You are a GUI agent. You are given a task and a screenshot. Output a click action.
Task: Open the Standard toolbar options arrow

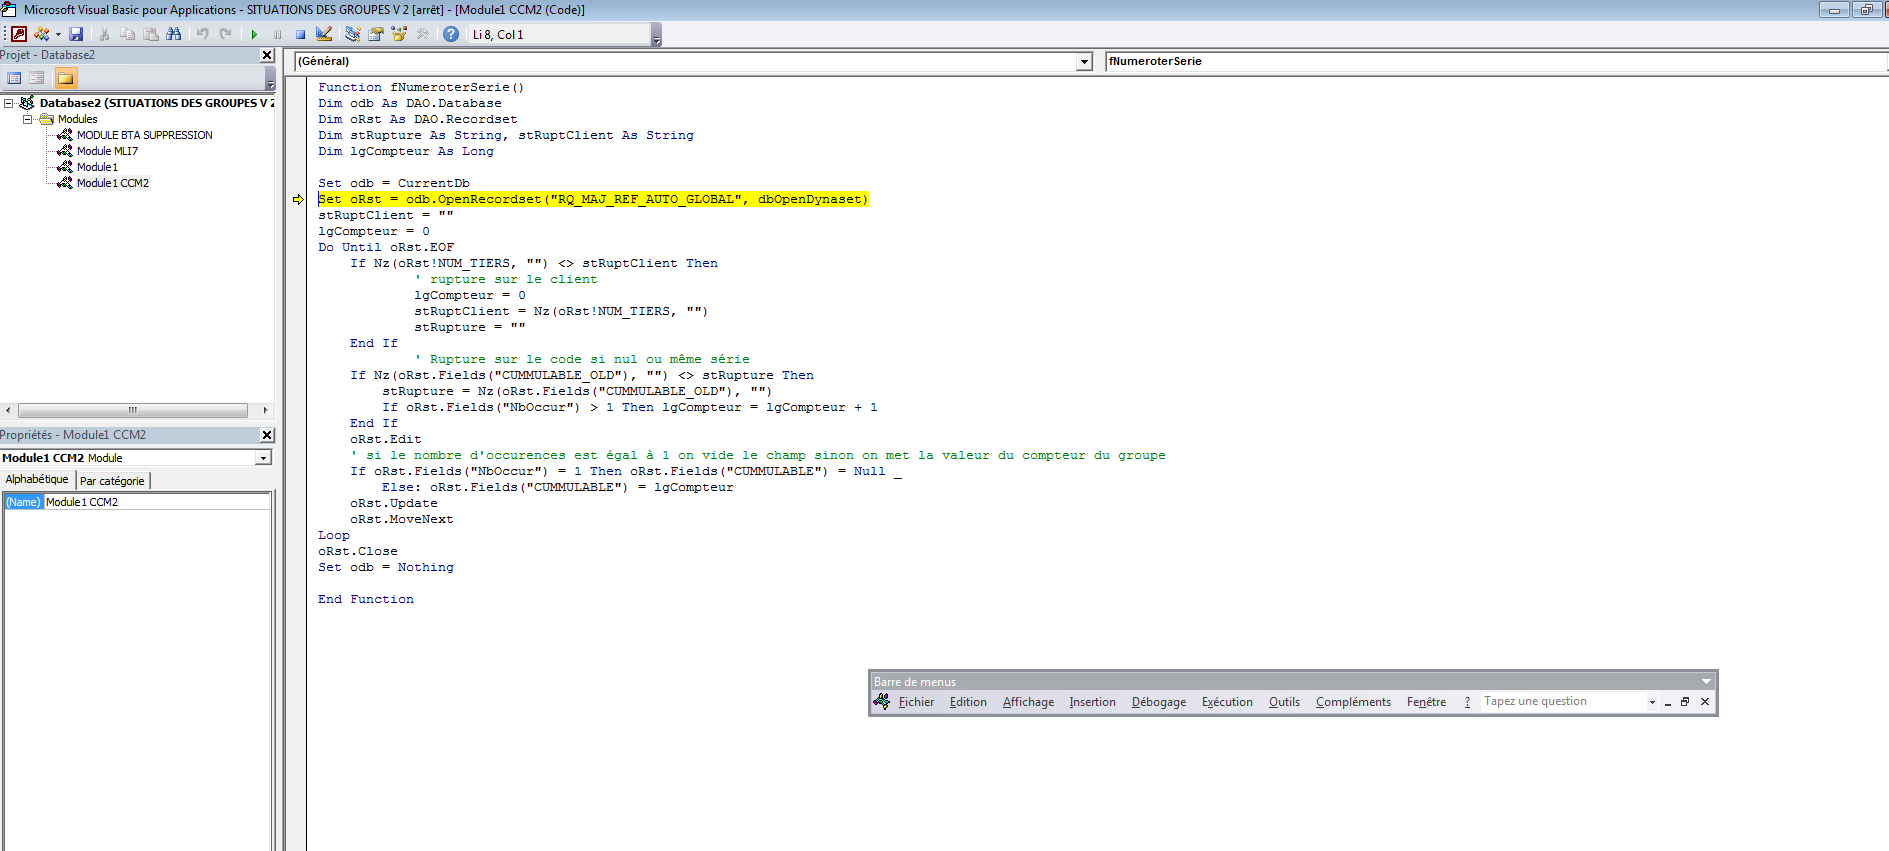(657, 36)
